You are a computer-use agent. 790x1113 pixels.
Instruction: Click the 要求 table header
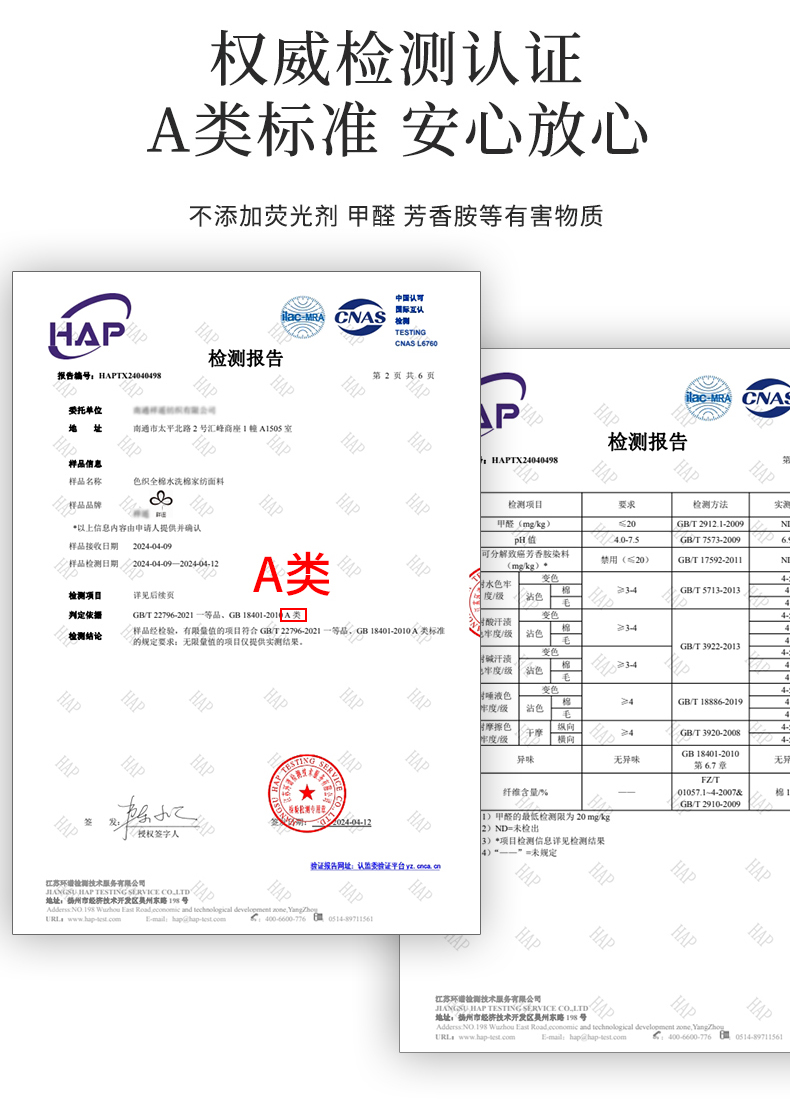tap(627, 505)
